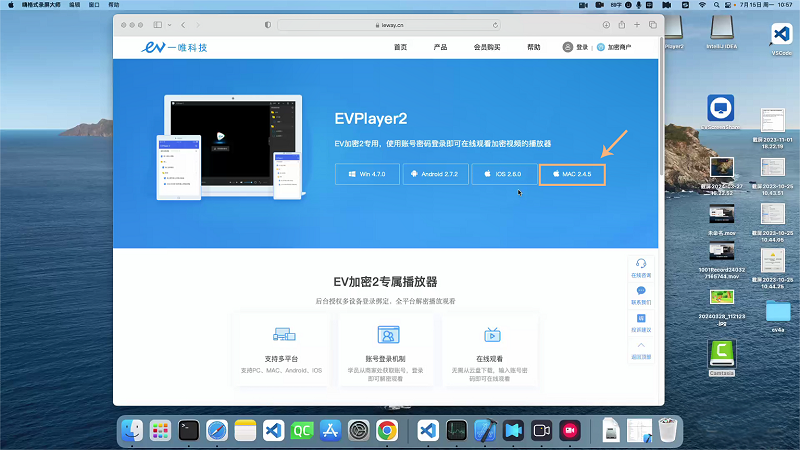Click the 账号登录机制 feature card

pyautogui.click(x=385, y=350)
